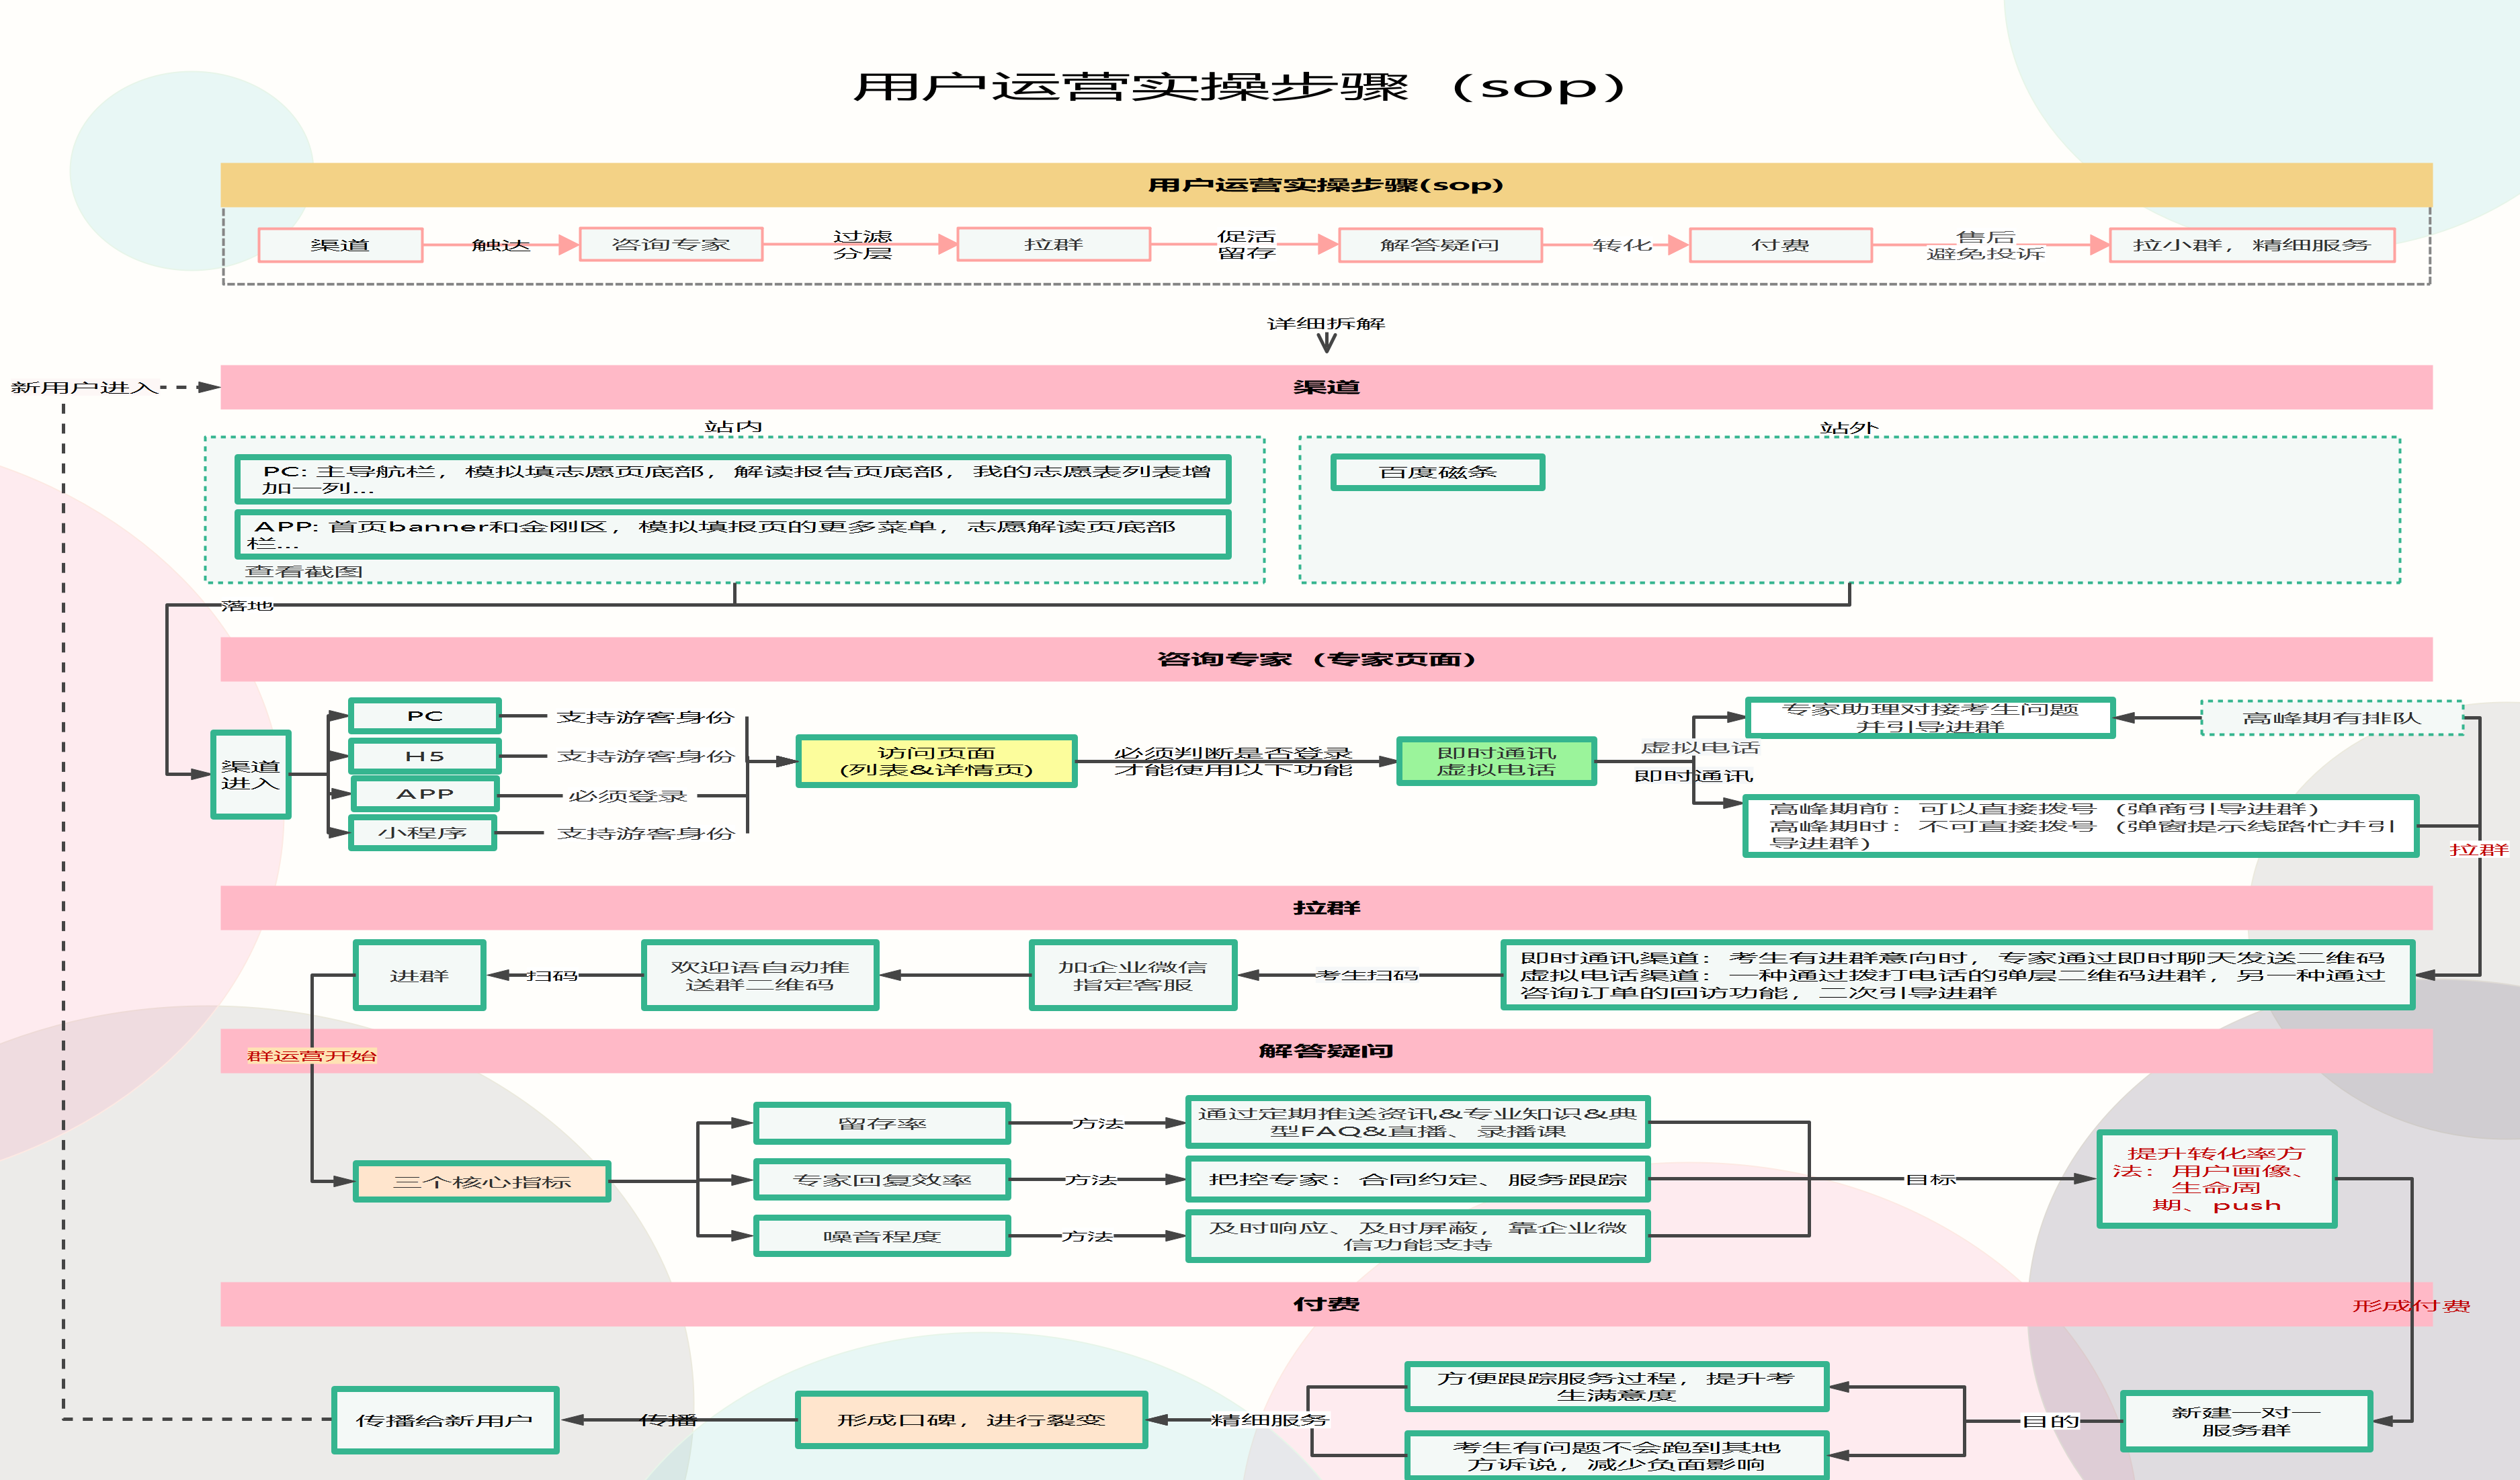
Task: Select the 新建一对一服务群 box
Action: (x=2246, y=1421)
